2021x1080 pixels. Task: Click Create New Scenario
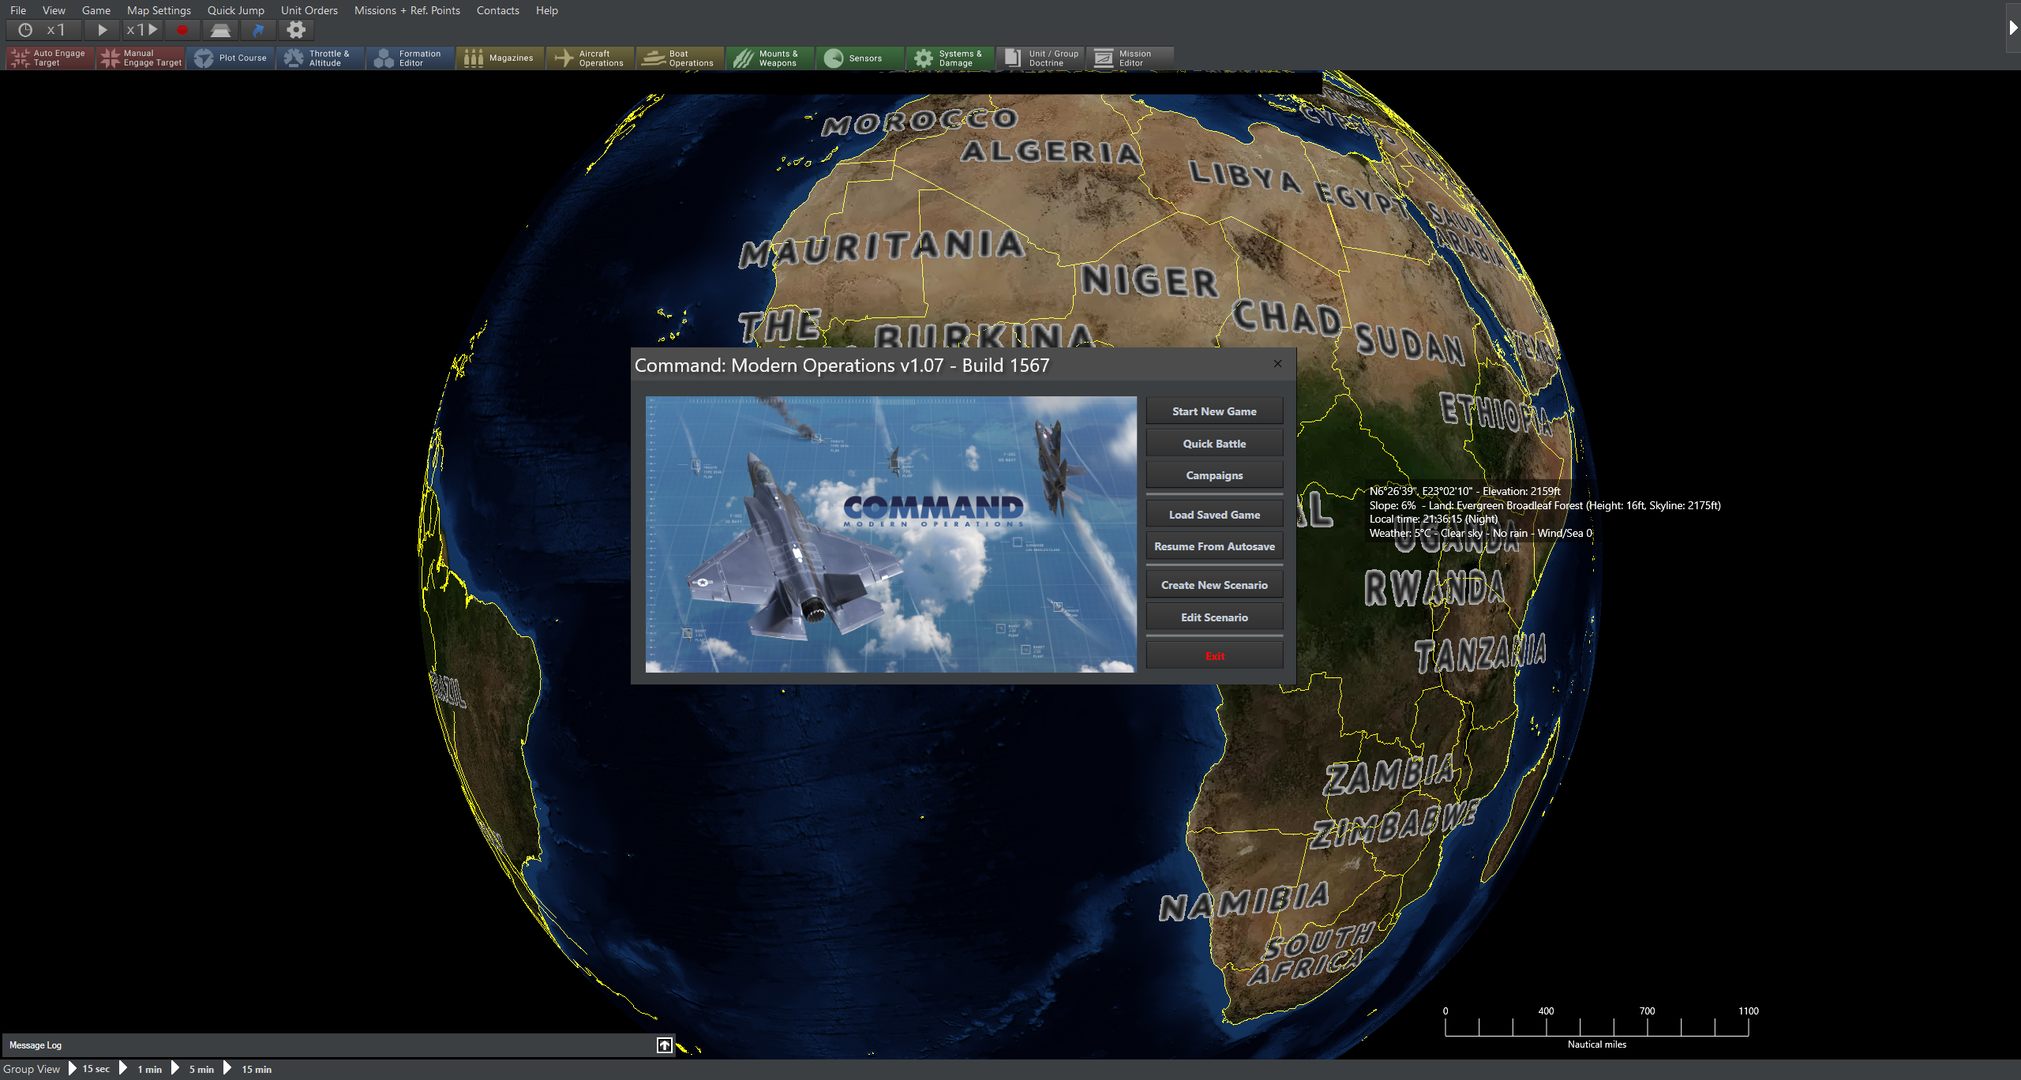tap(1214, 585)
